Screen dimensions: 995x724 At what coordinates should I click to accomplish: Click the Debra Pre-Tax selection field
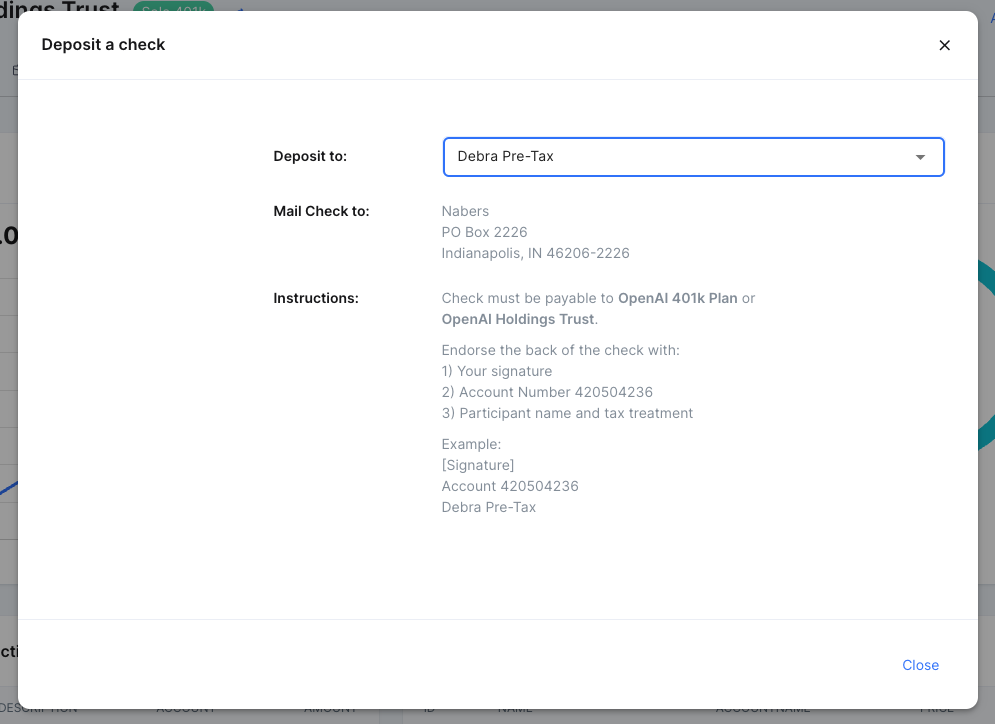pyautogui.click(x=680, y=157)
